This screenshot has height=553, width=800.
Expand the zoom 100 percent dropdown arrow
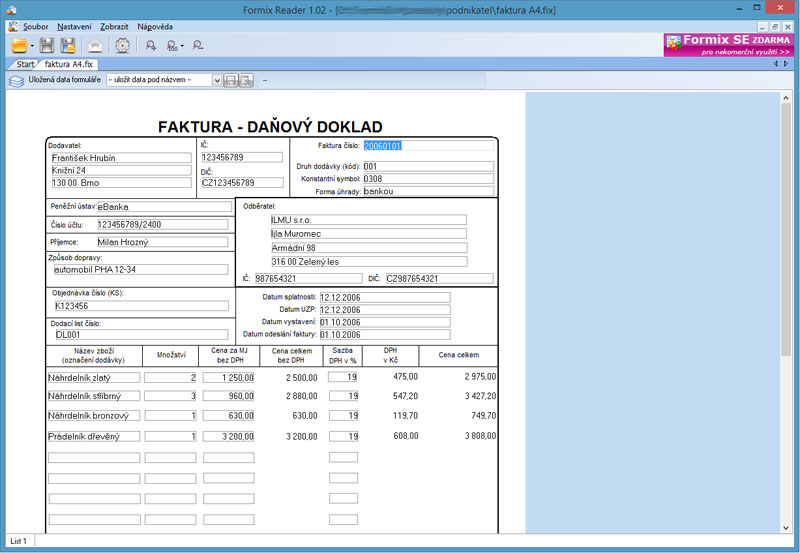[x=182, y=46]
